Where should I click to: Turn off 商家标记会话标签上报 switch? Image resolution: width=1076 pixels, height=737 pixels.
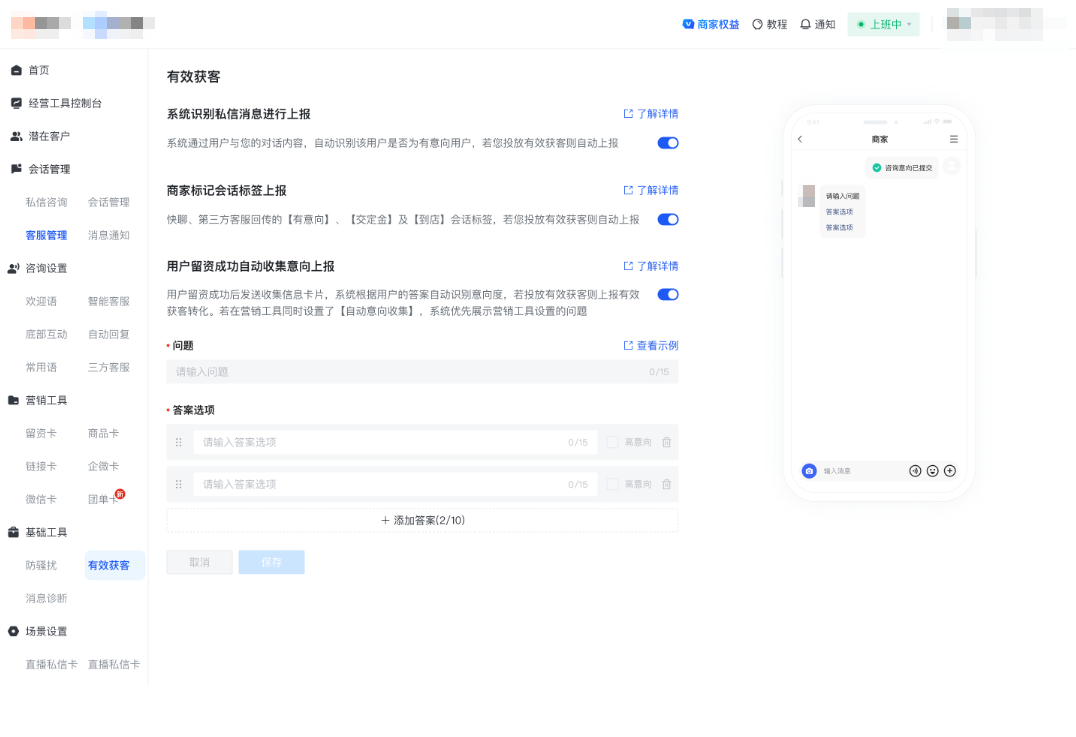coord(667,219)
